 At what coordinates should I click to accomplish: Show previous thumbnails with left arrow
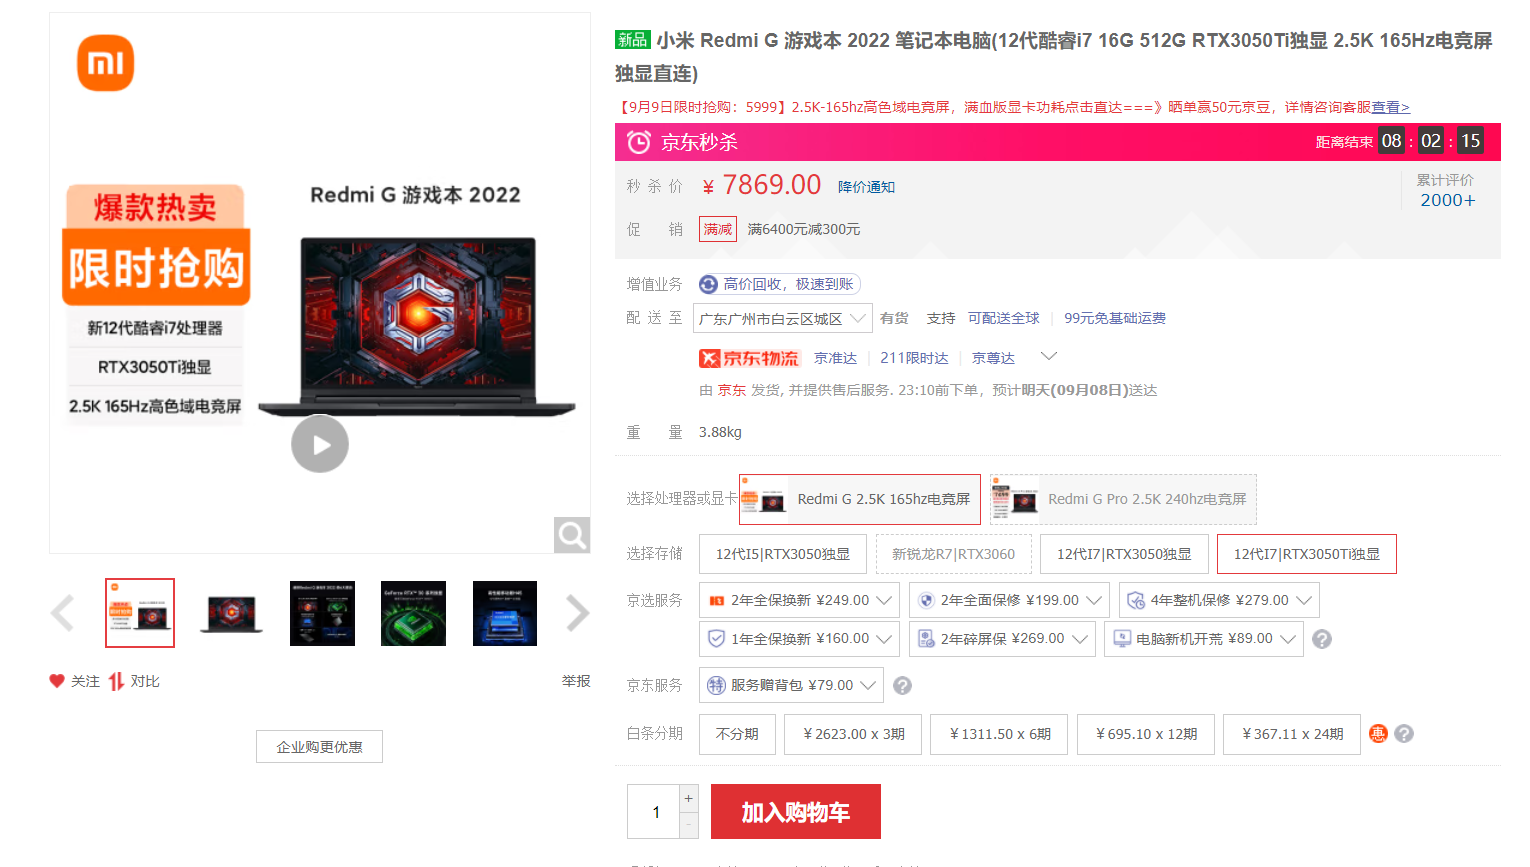62,613
